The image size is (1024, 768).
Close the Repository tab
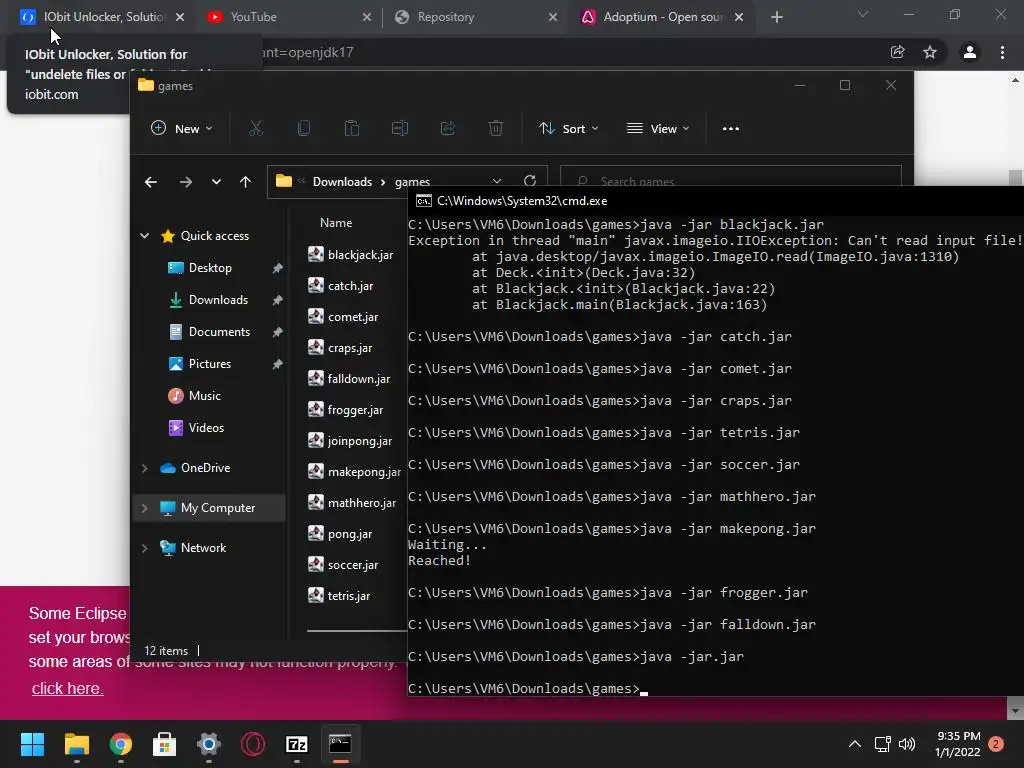pyautogui.click(x=553, y=17)
